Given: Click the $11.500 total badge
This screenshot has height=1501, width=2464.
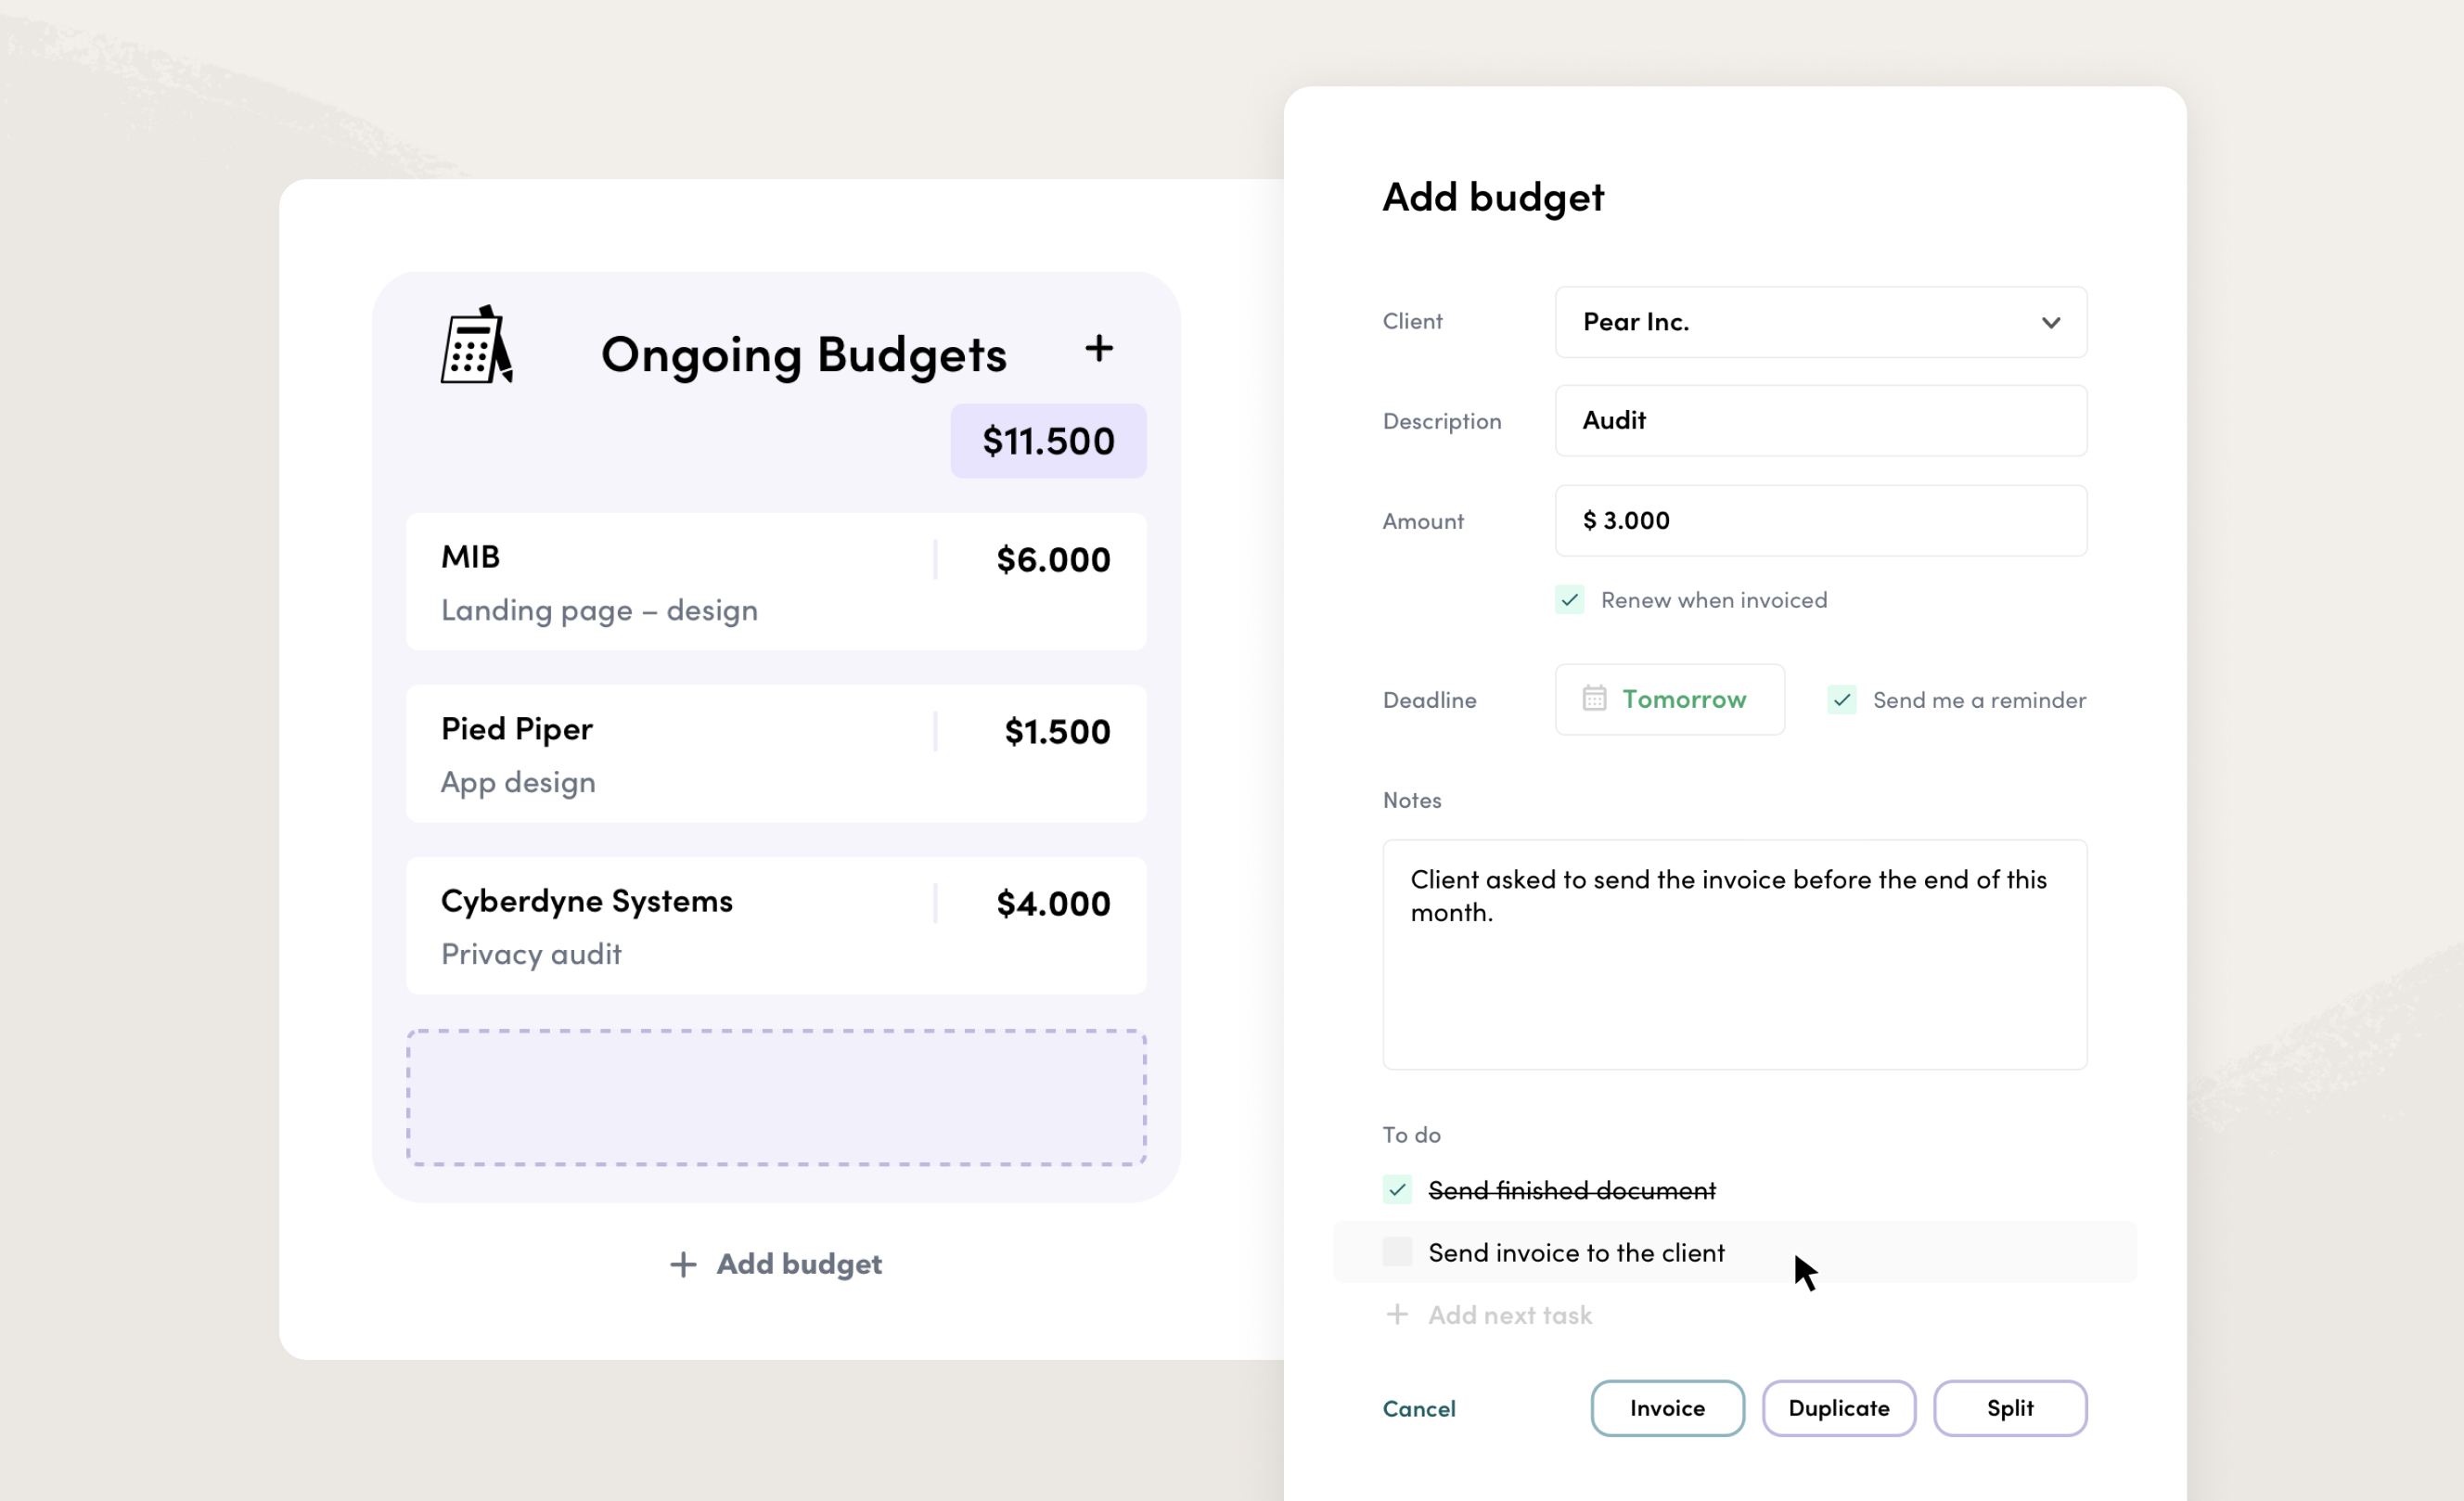Looking at the screenshot, I should point(1048,441).
